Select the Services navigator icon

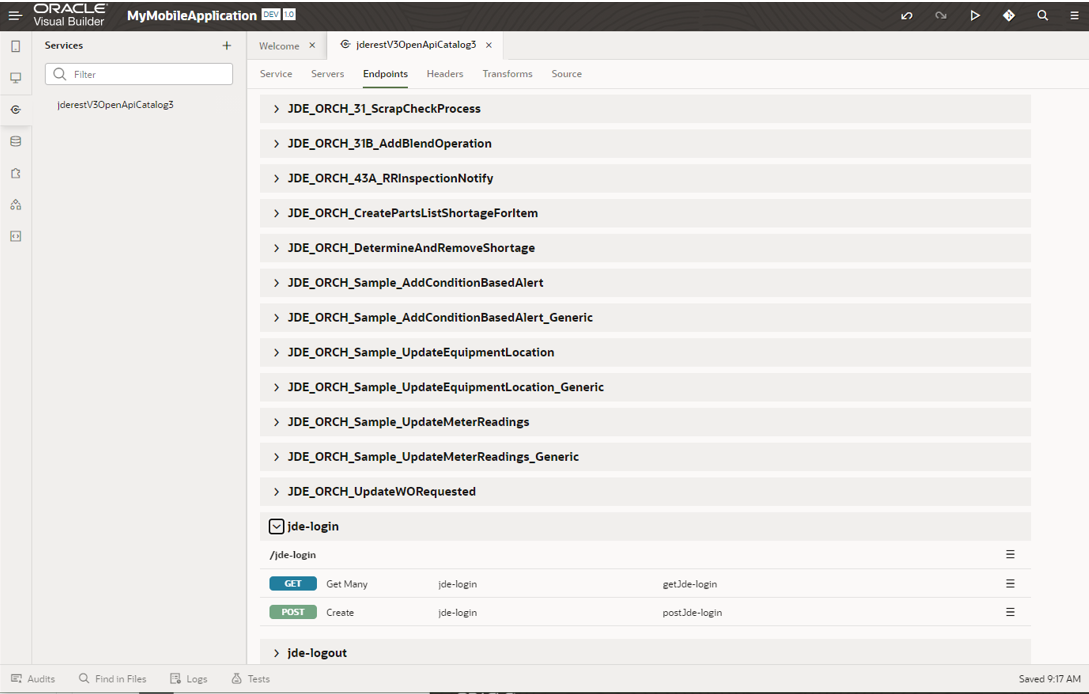tap(14, 109)
